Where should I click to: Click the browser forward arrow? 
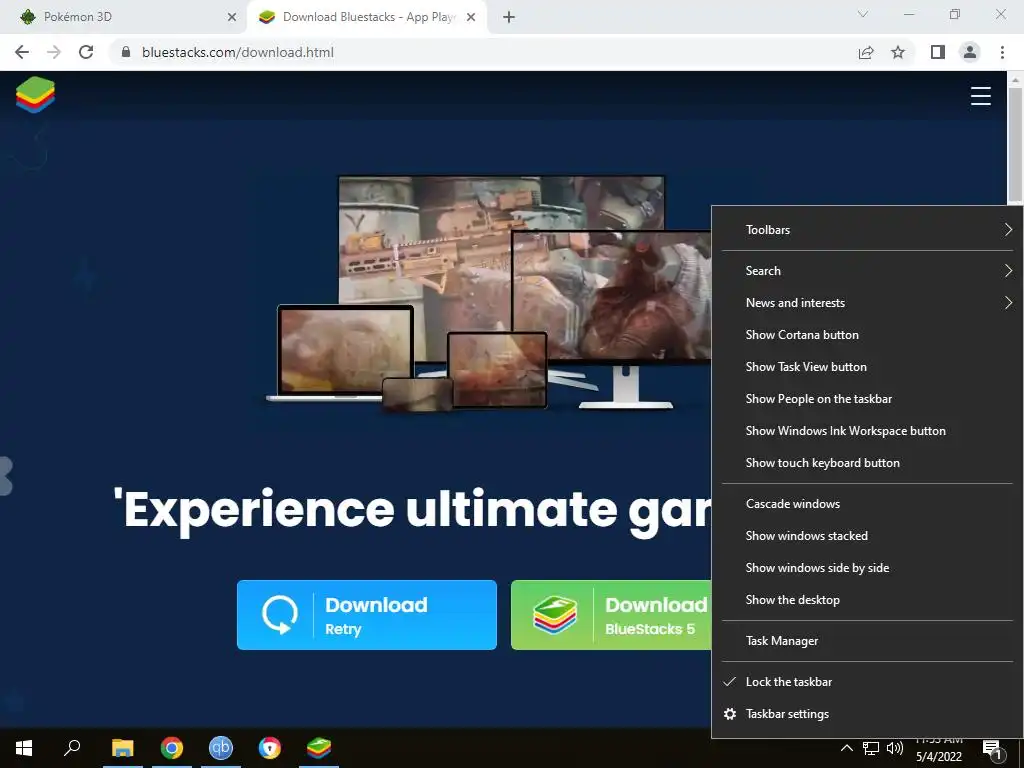(54, 52)
